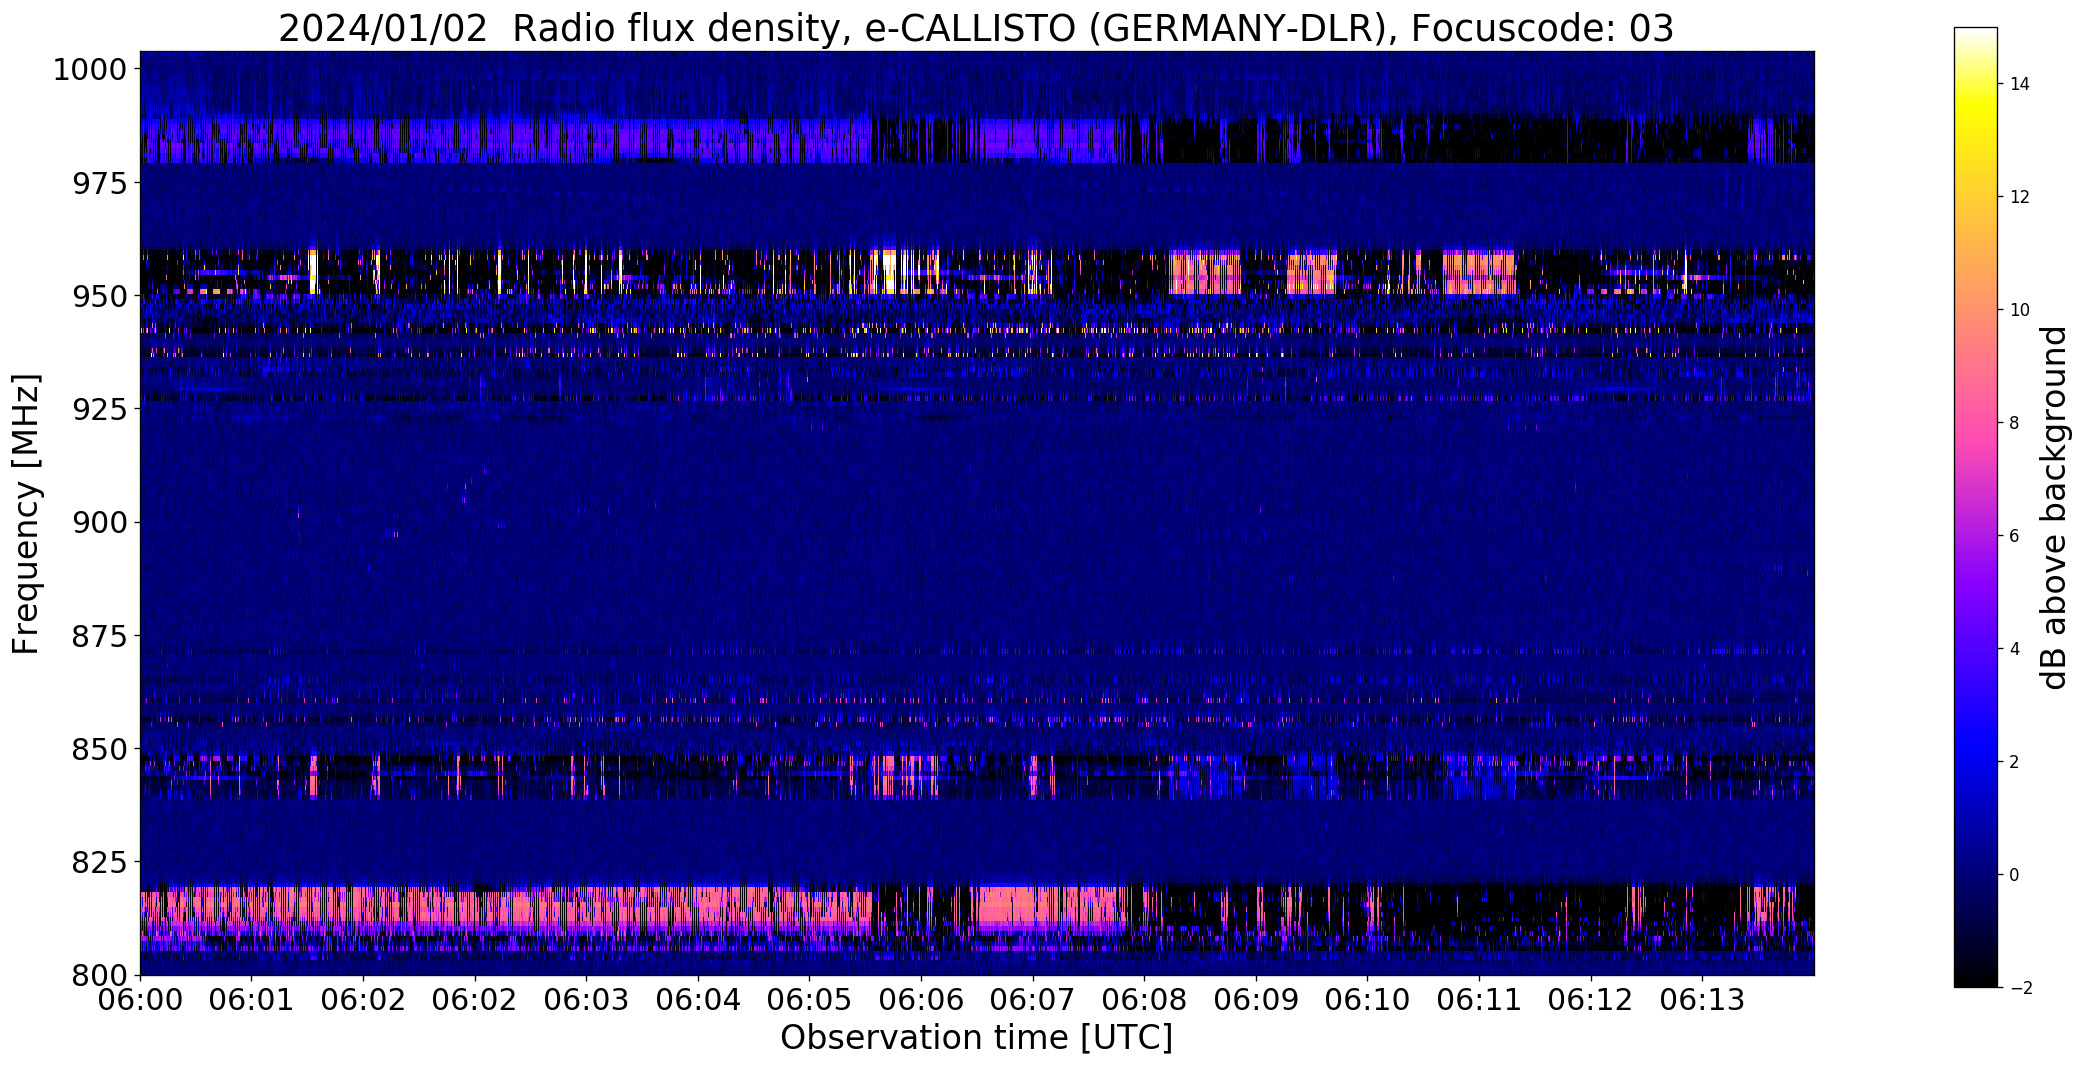Click the 06:09 time tick label

click(1256, 1000)
